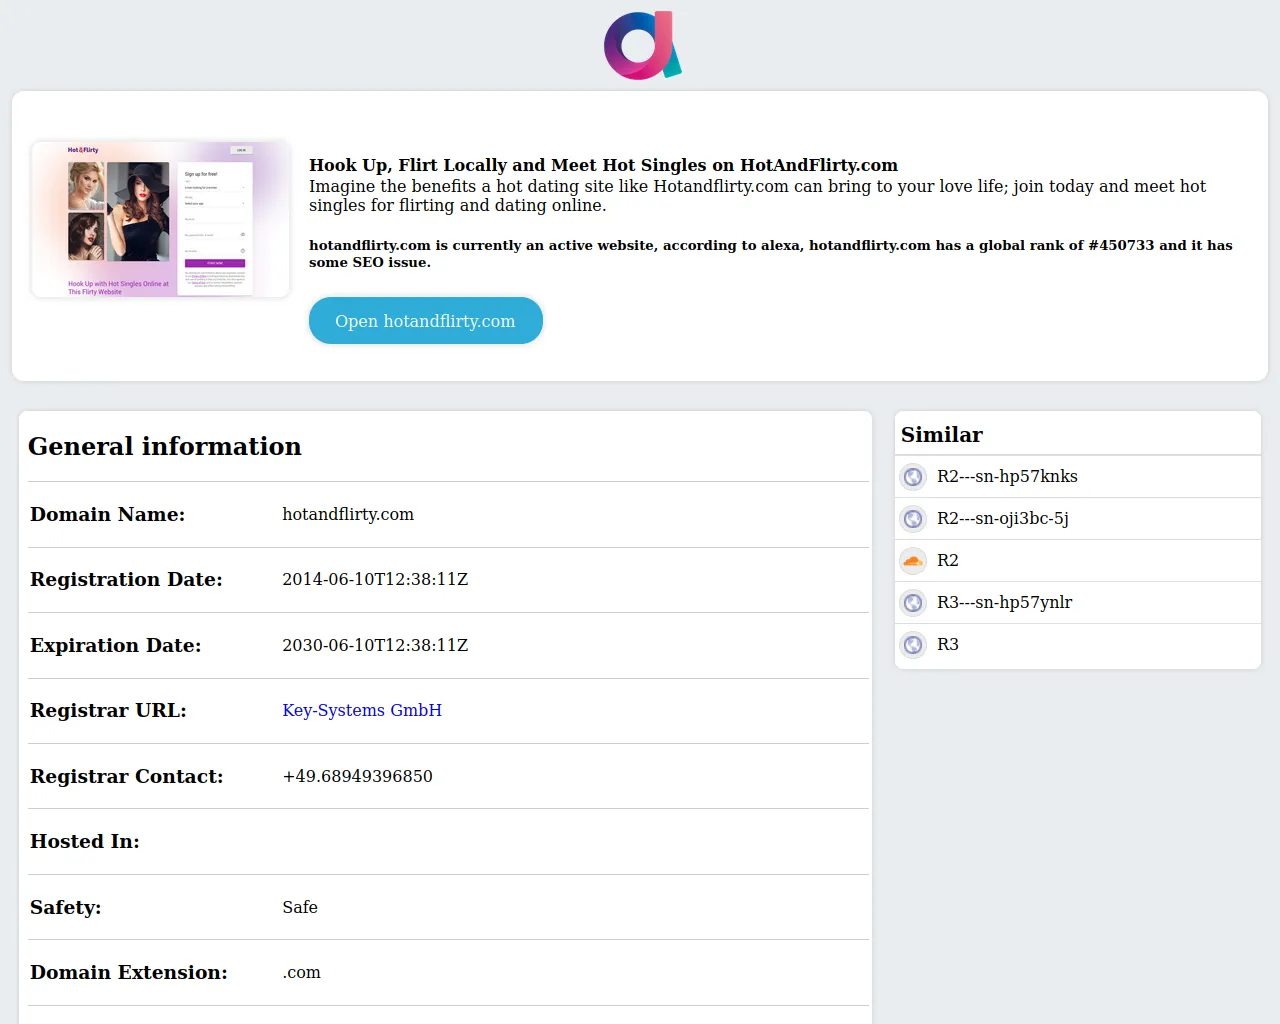Click the globe icon beside R2---sn-hp57knks
The width and height of the screenshot is (1280, 1024).
pyautogui.click(x=913, y=477)
